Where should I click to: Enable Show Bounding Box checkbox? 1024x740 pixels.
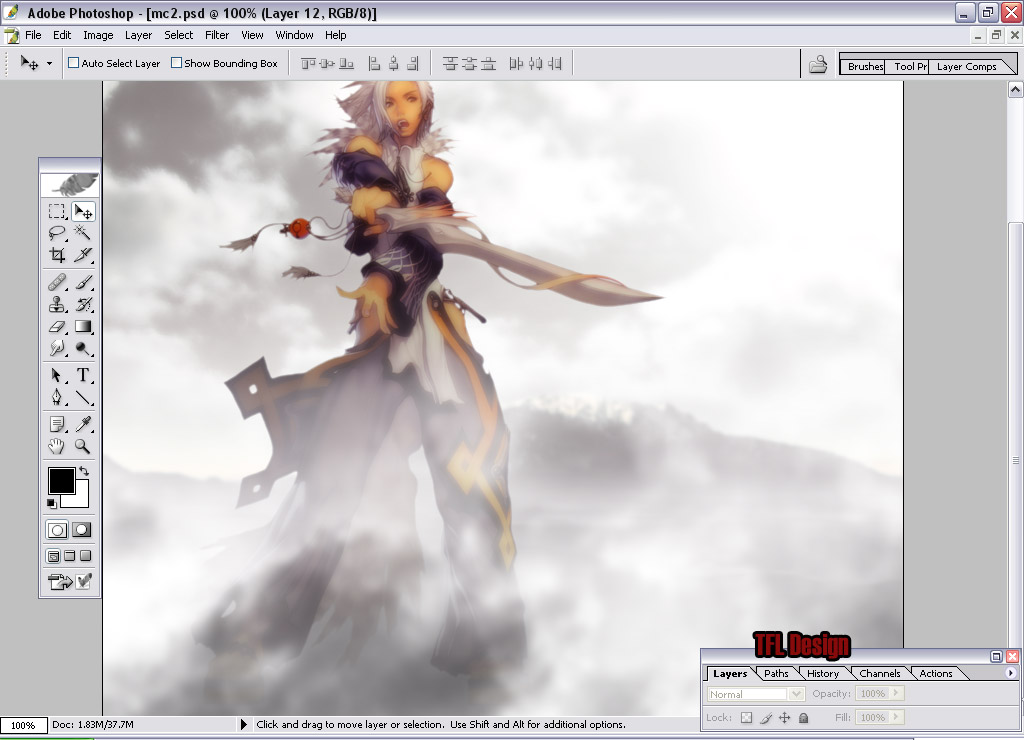click(x=176, y=63)
